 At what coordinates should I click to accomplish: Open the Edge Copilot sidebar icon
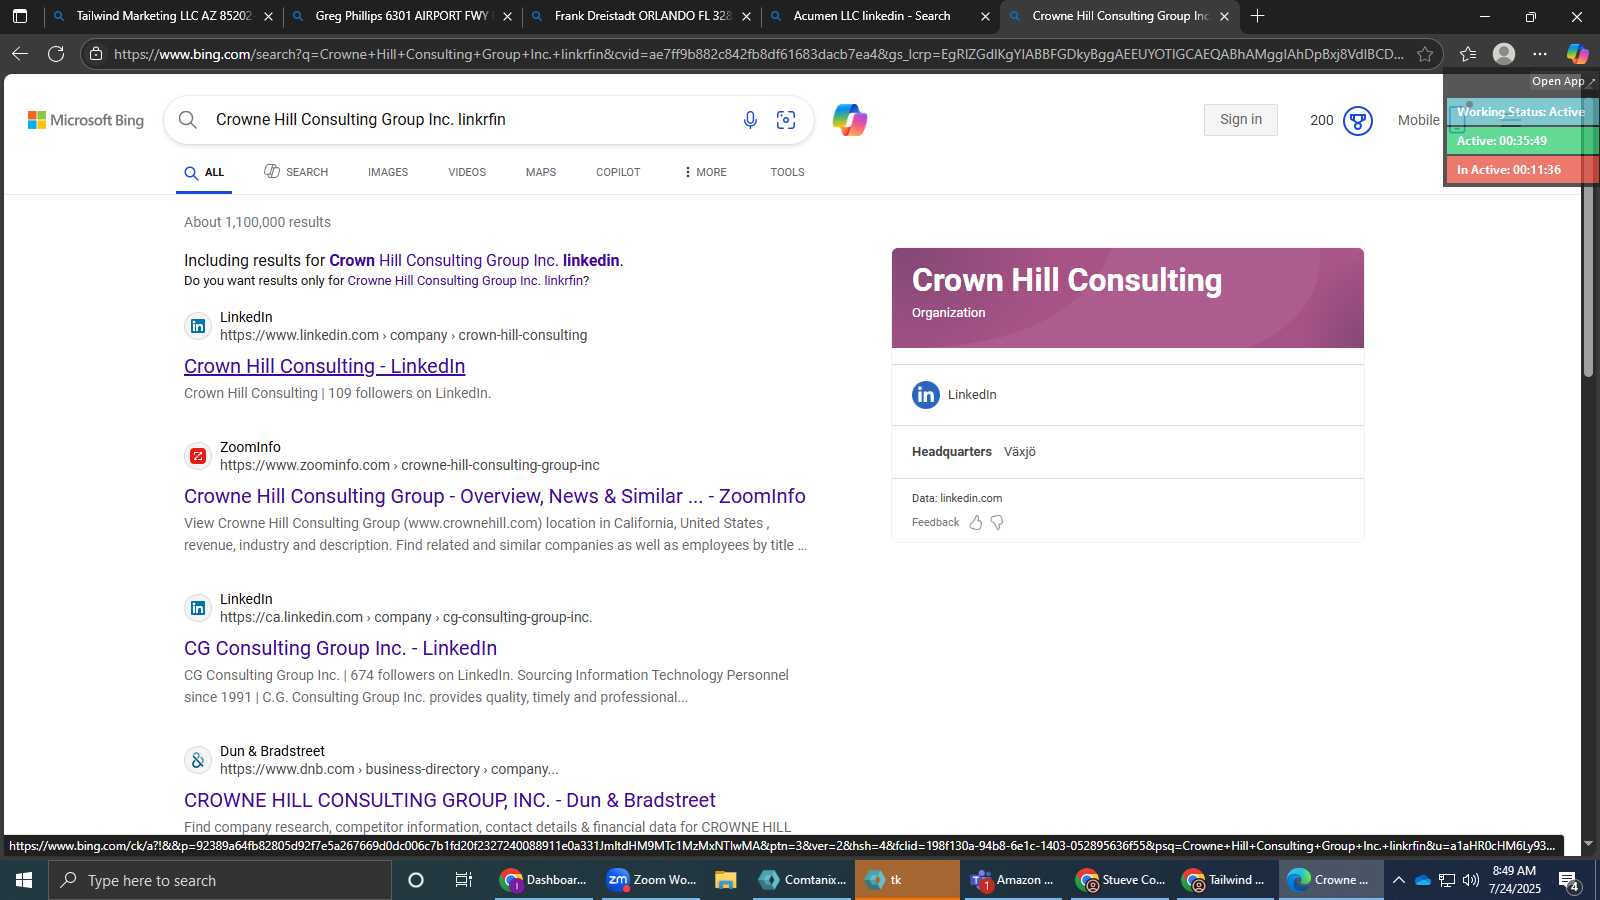click(x=1577, y=54)
